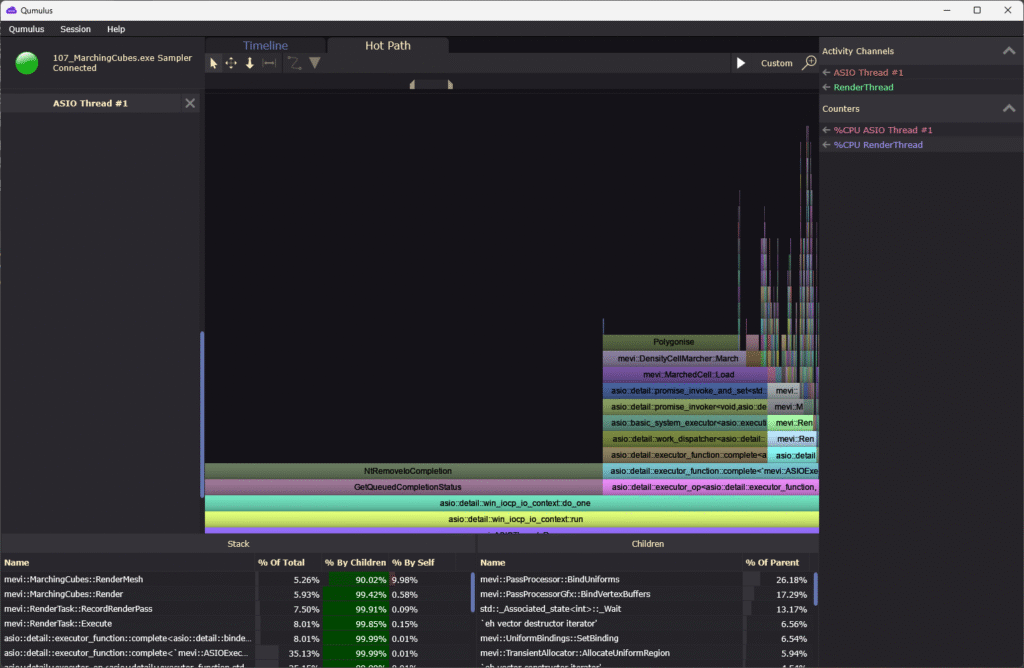1024x668 pixels.
Task: Select the four-way pan tool
Action: pyautogui.click(x=231, y=63)
